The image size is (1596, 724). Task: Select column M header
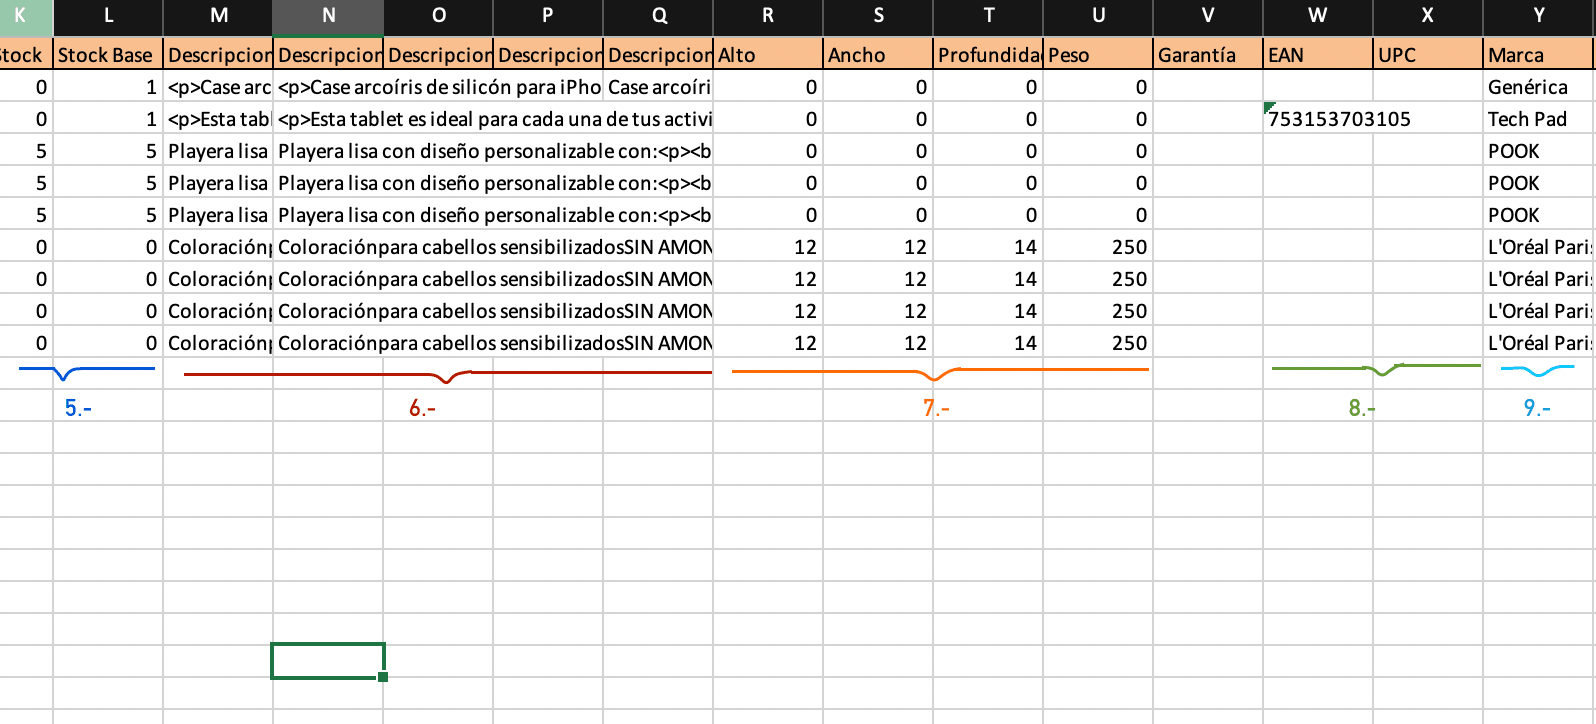pos(218,16)
